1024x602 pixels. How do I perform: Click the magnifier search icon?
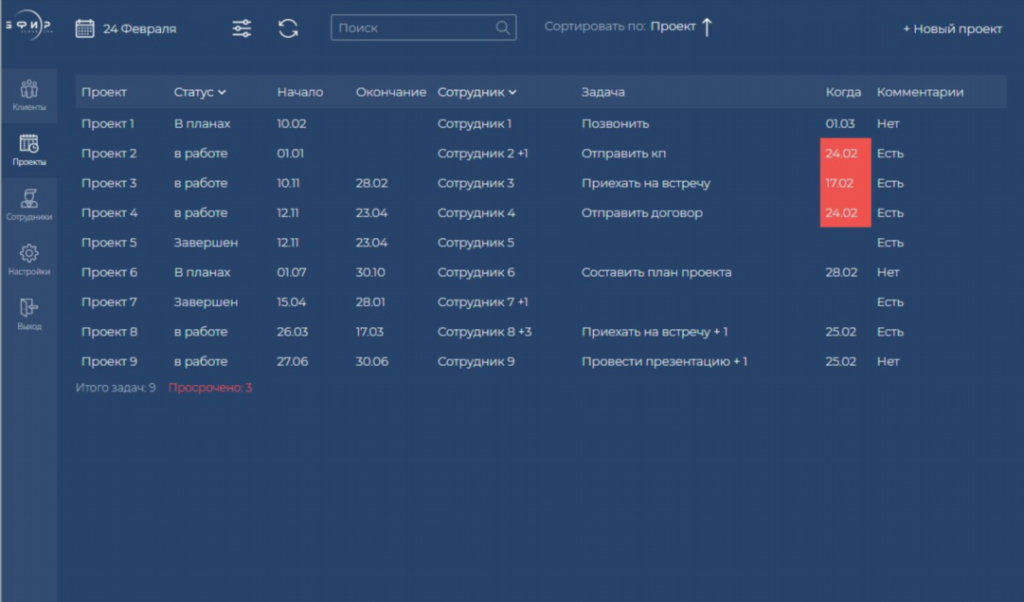502,28
